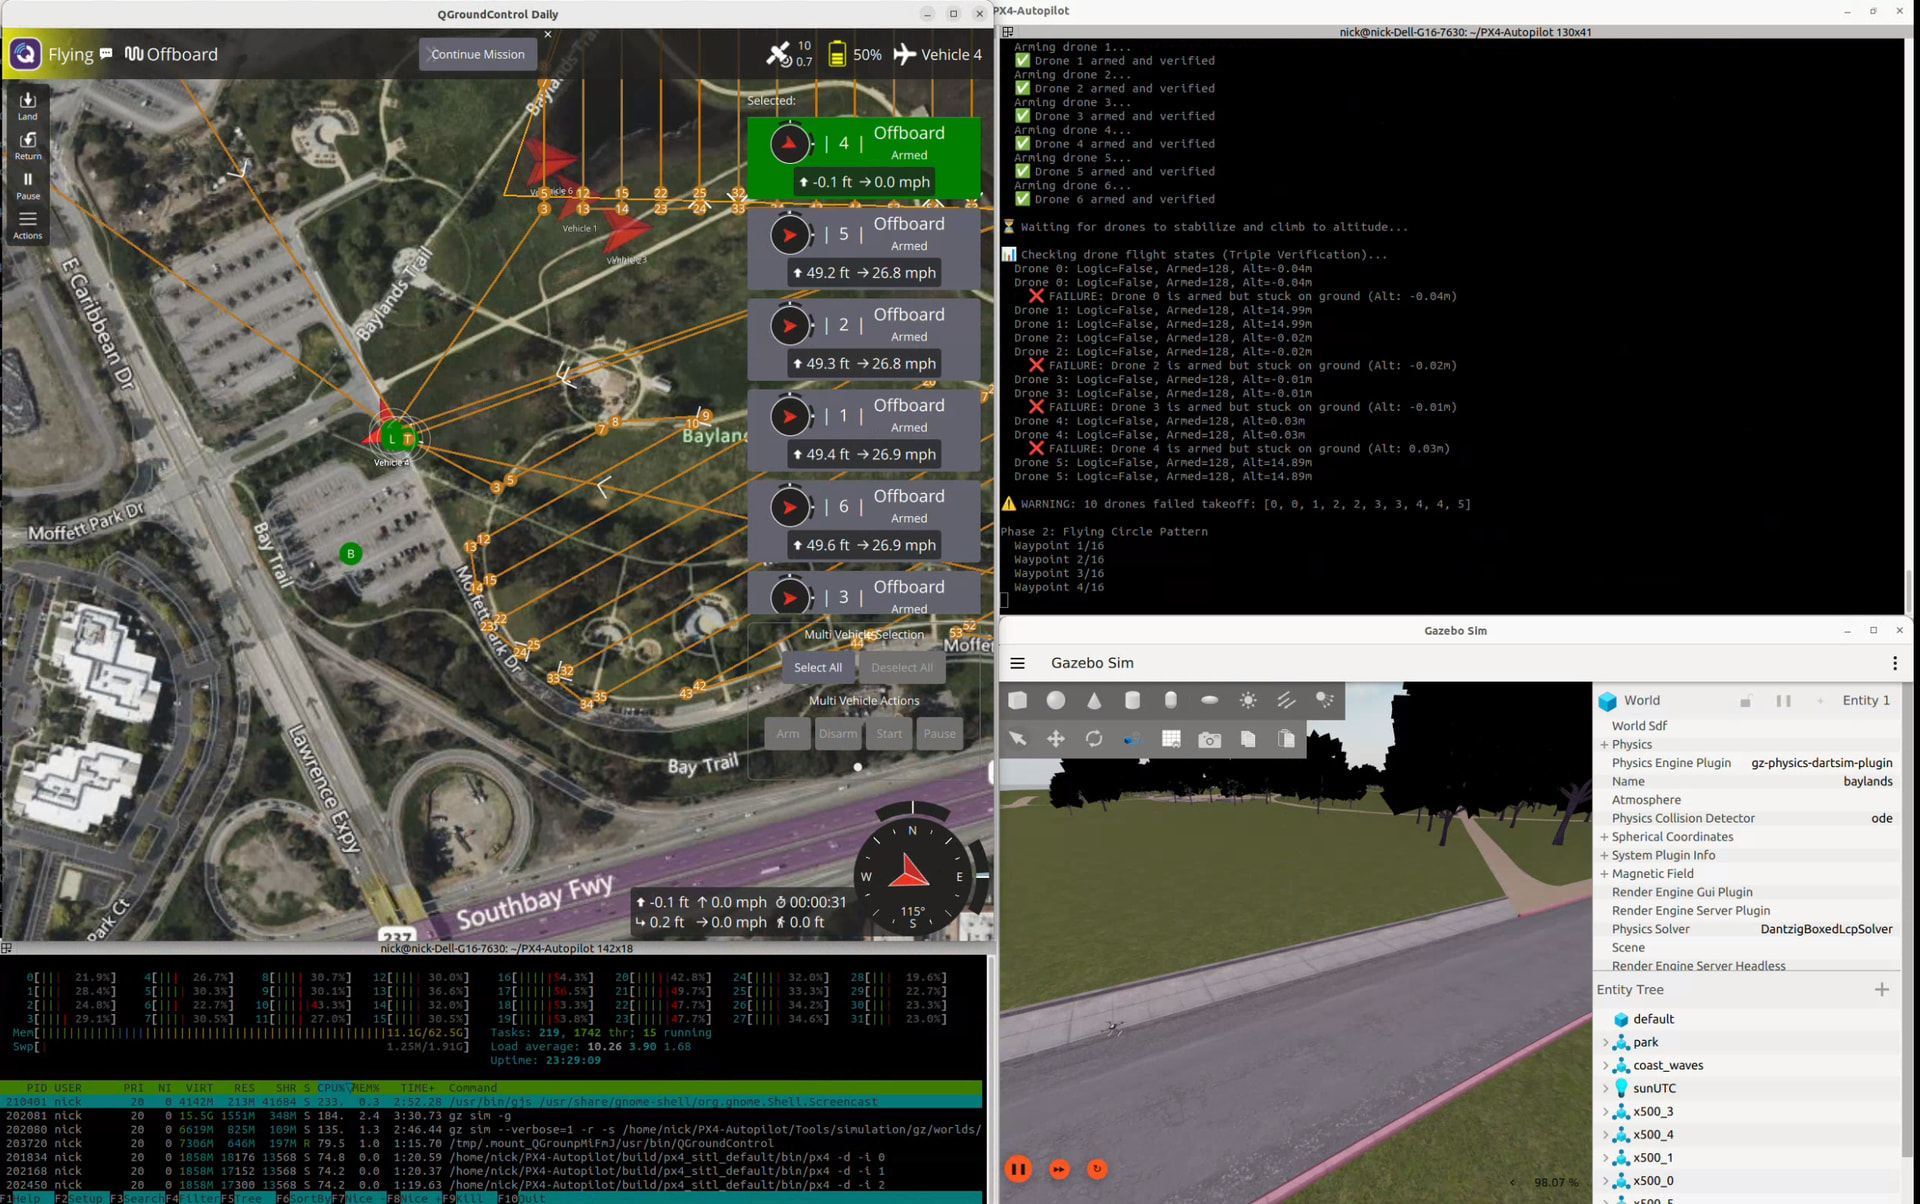Expand the x500_3 entity tree node
Image resolution: width=1920 pixels, height=1204 pixels.
[1605, 1112]
